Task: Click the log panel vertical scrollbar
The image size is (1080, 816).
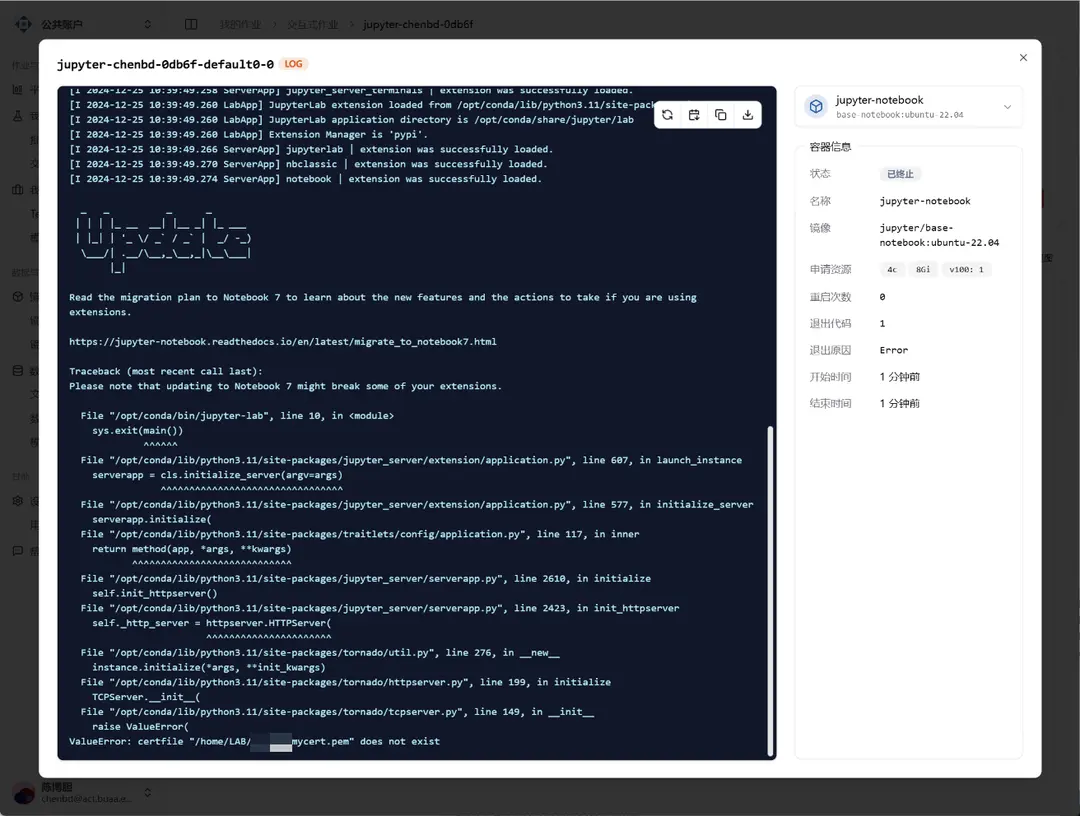Action: pyautogui.click(x=770, y=591)
